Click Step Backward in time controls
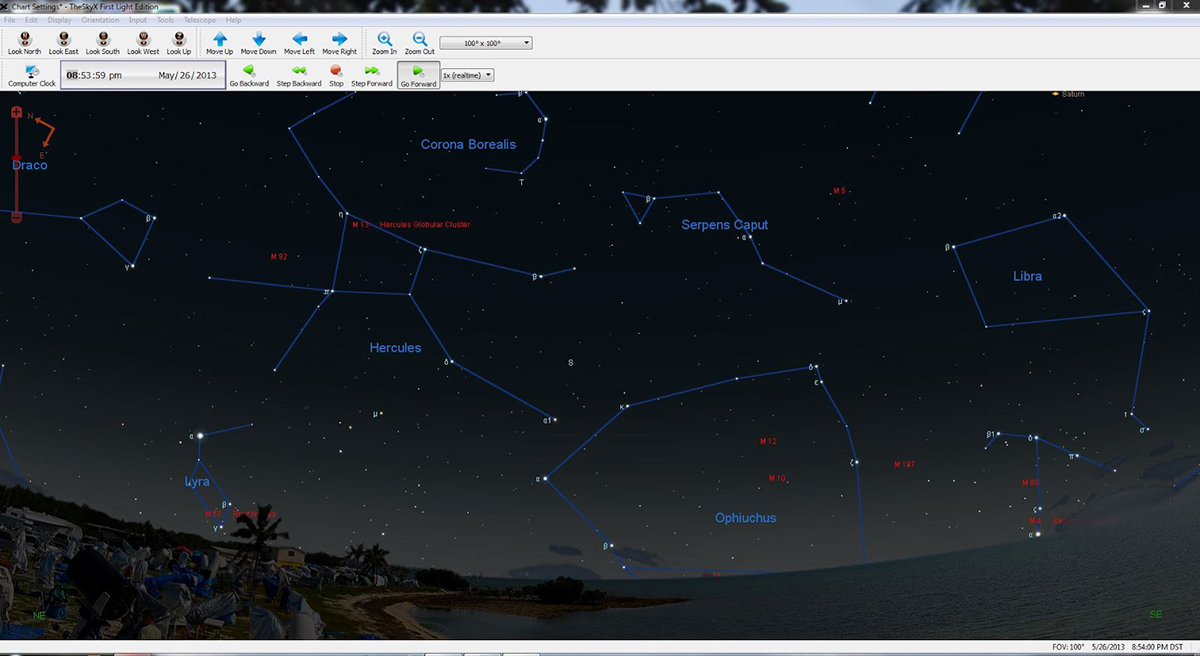Viewport: 1200px width, 656px height. coord(298,75)
